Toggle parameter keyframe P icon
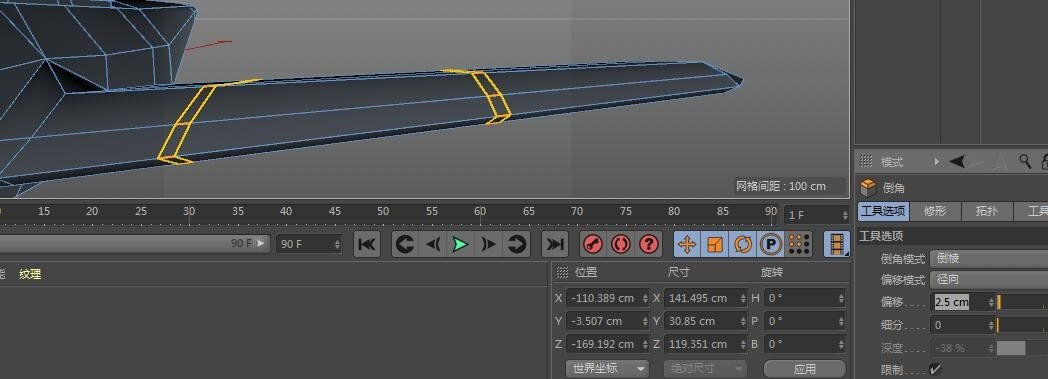1048x379 pixels. [771, 244]
